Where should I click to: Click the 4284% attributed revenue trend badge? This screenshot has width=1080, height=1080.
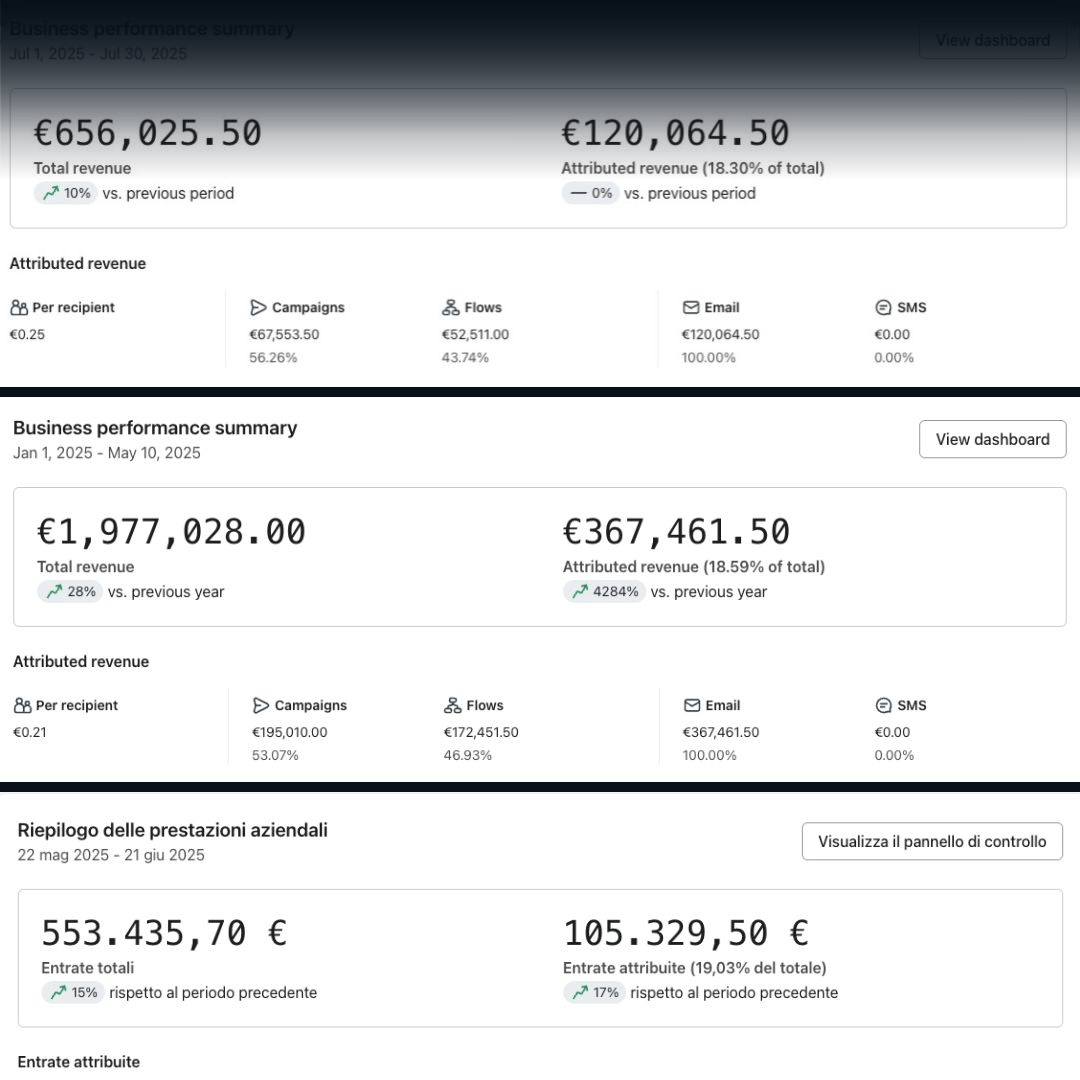pyautogui.click(x=604, y=592)
